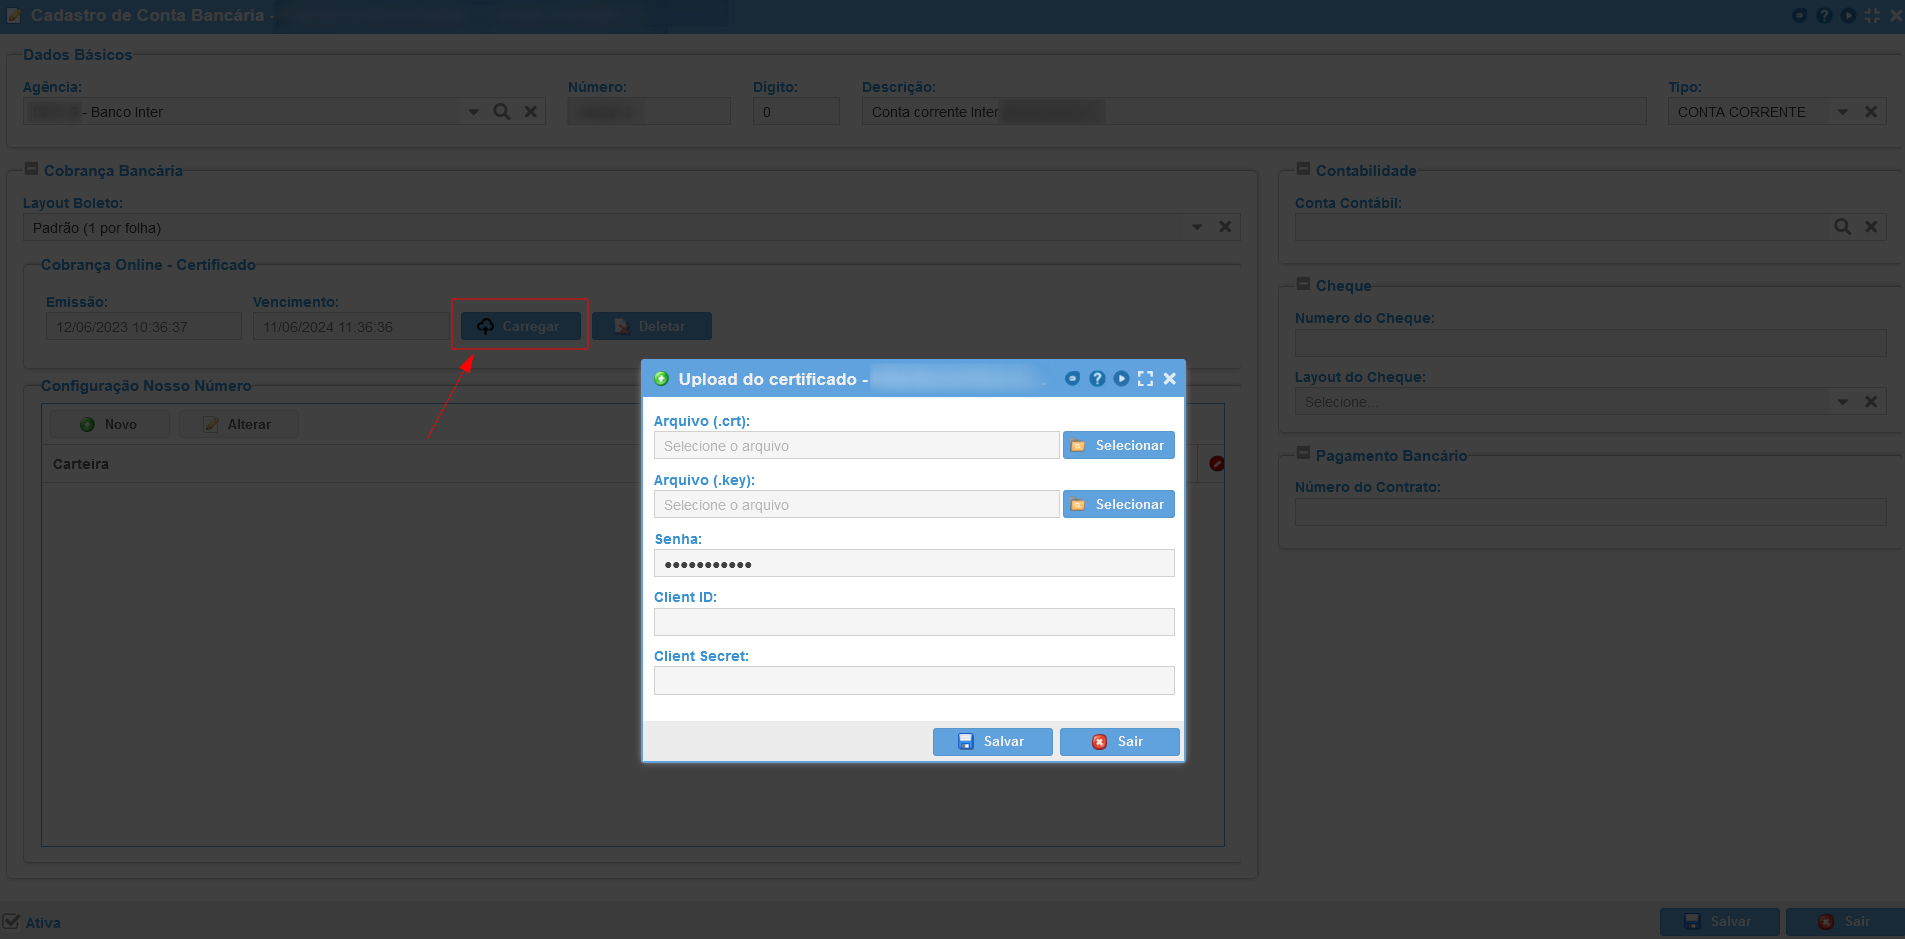Click the Número do Contrato field

pyautogui.click(x=1590, y=512)
